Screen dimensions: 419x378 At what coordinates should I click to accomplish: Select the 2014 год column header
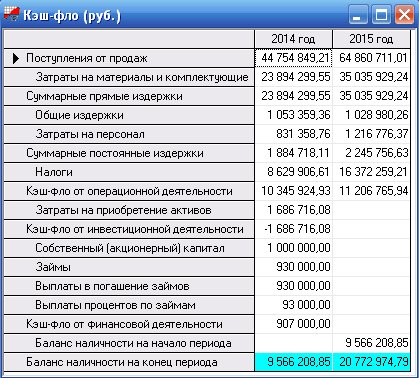click(293, 39)
